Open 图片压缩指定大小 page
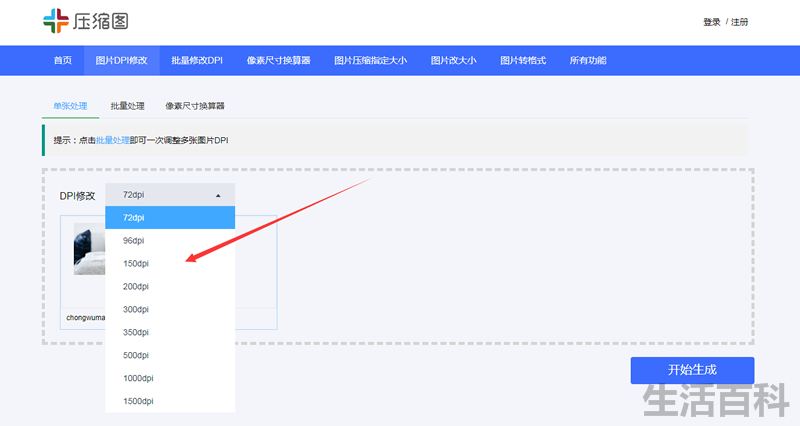The width and height of the screenshot is (800, 426). pos(370,60)
